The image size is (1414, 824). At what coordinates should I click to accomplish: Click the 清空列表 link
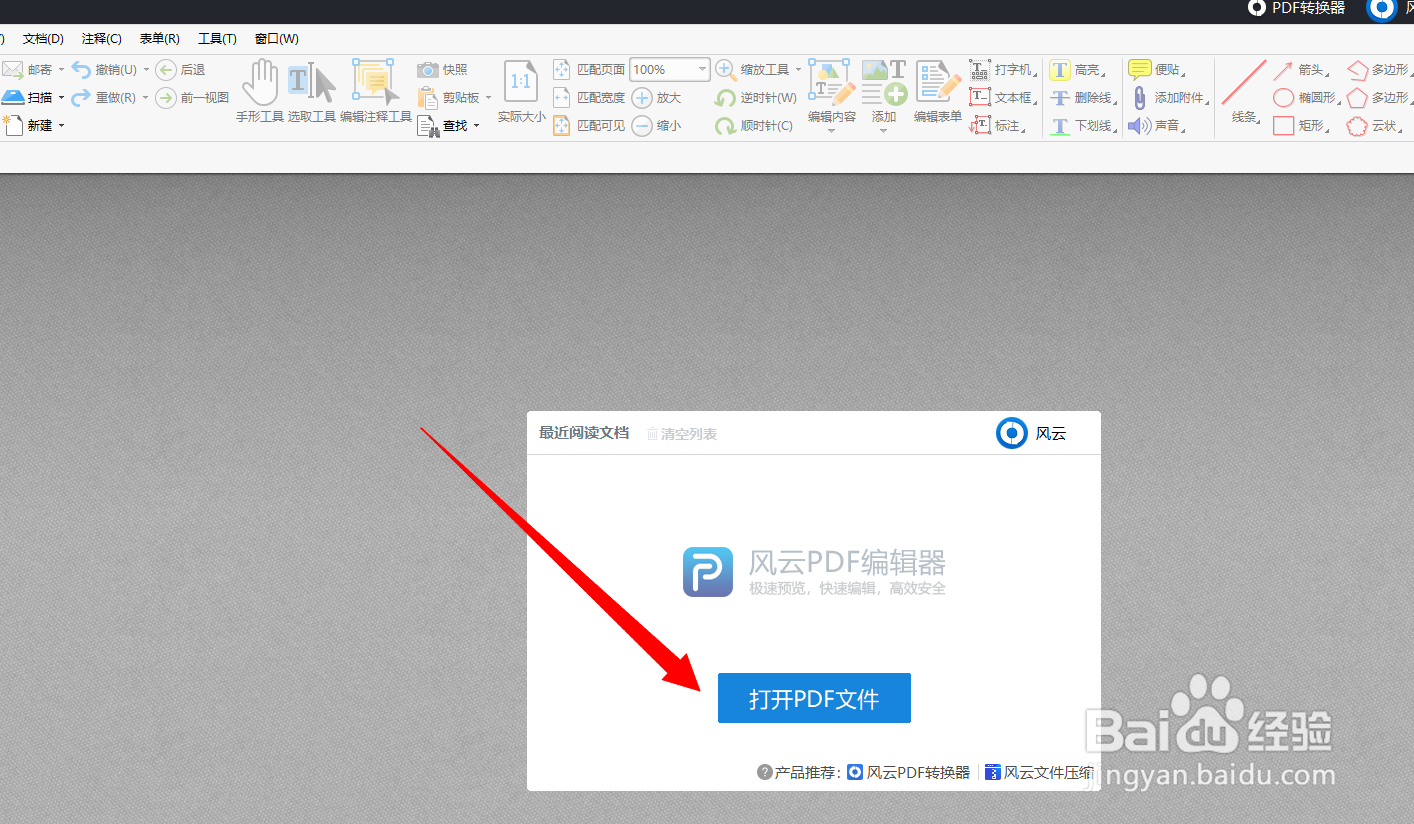(688, 433)
